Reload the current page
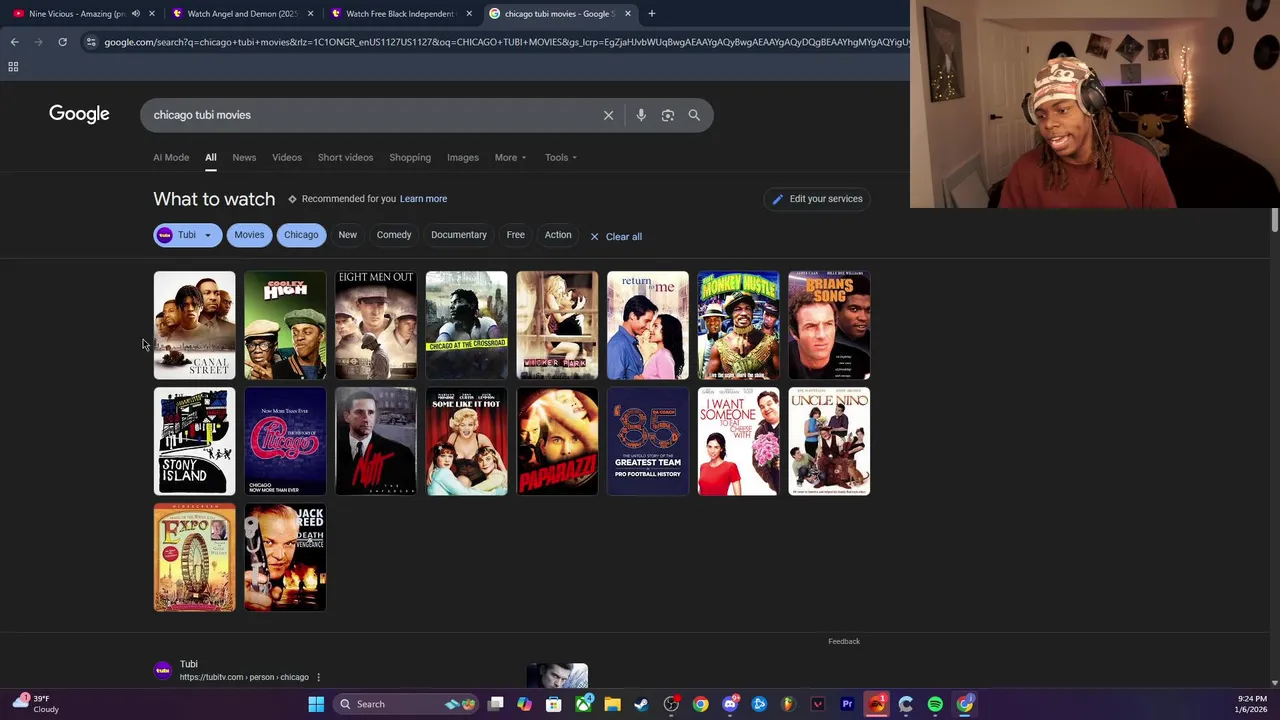This screenshot has width=1280, height=720. (62, 42)
